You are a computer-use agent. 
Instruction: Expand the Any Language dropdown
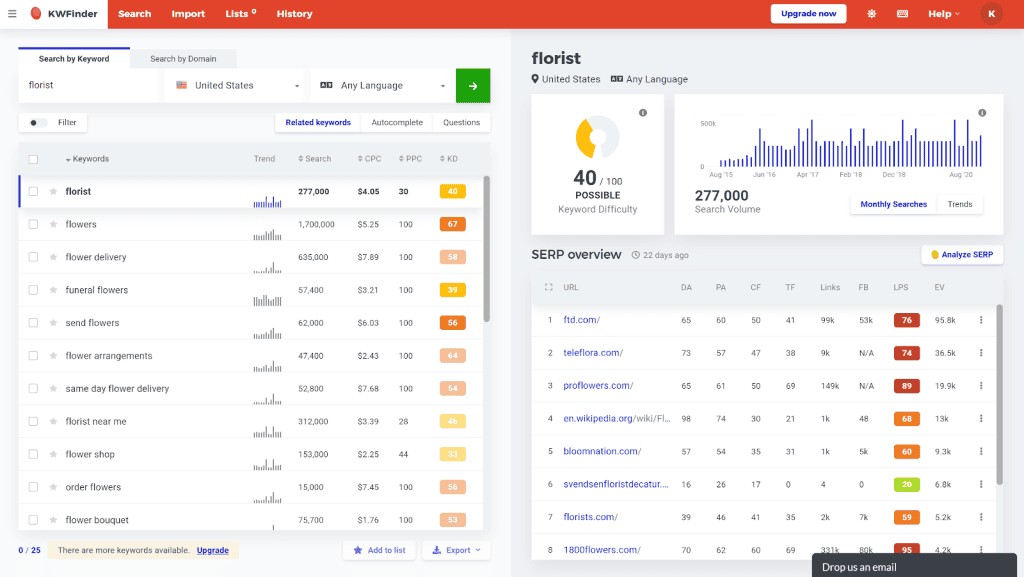click(382, 86)
